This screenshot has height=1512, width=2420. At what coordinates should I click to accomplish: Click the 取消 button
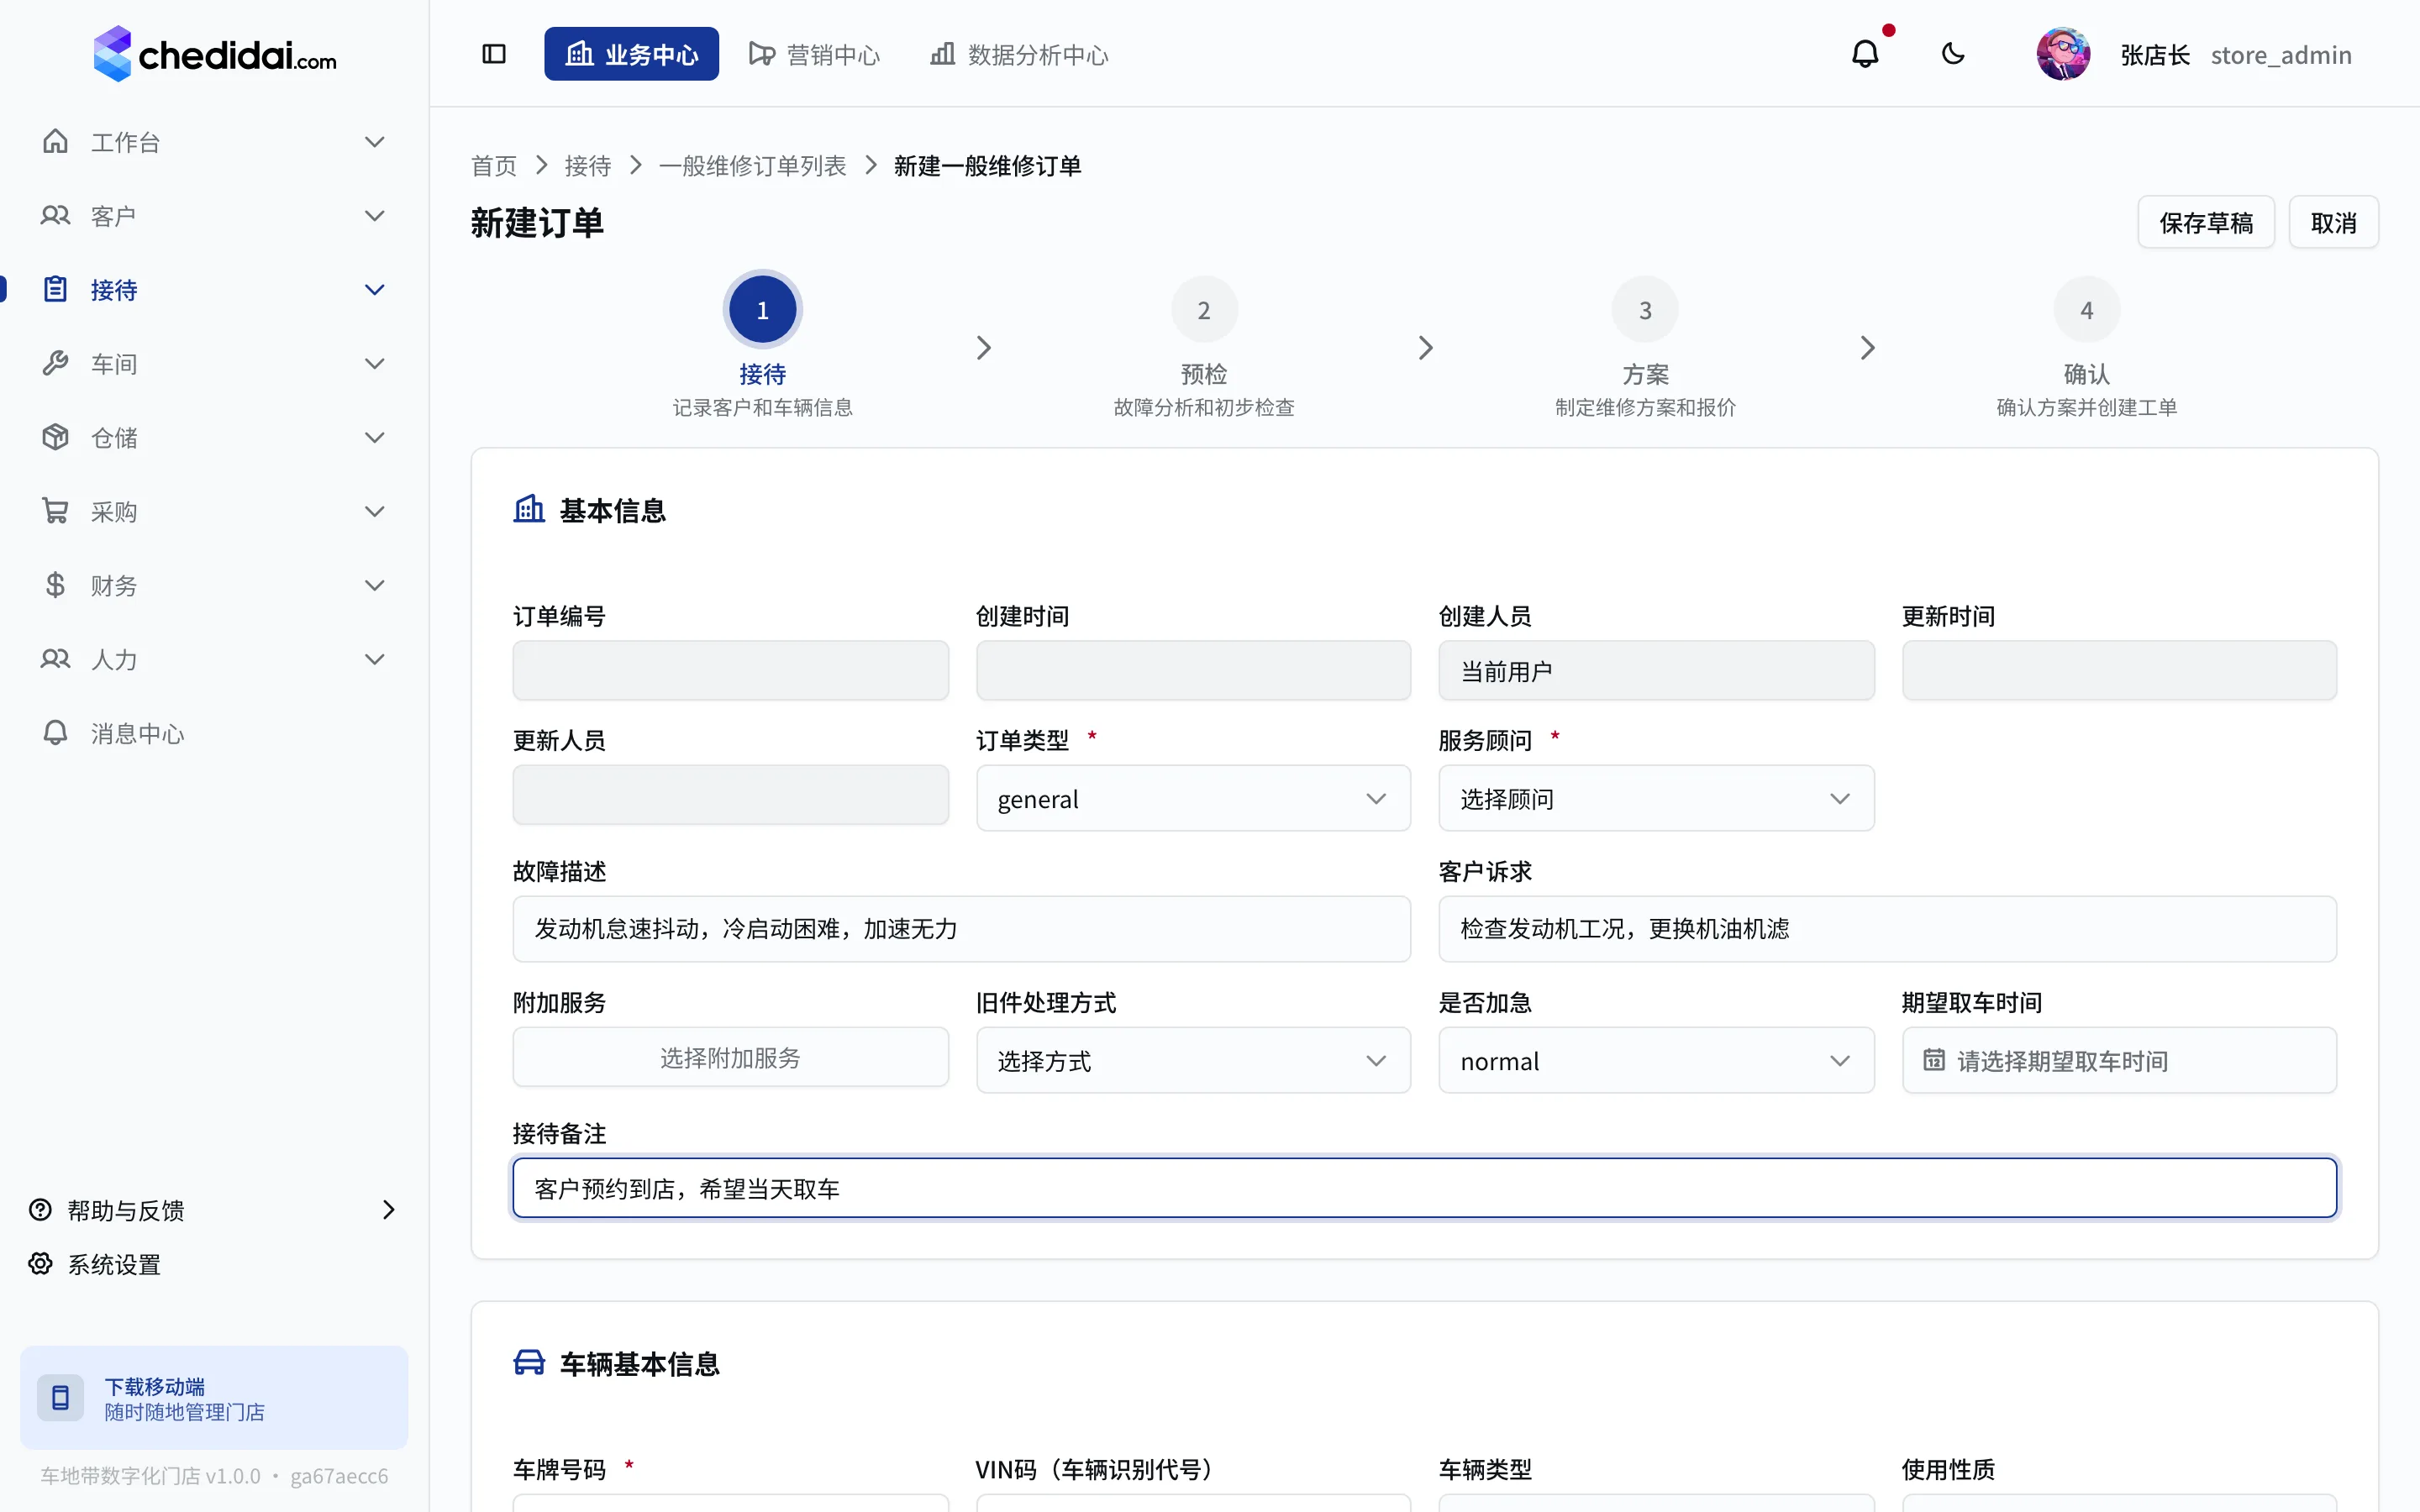point(2333,222)
